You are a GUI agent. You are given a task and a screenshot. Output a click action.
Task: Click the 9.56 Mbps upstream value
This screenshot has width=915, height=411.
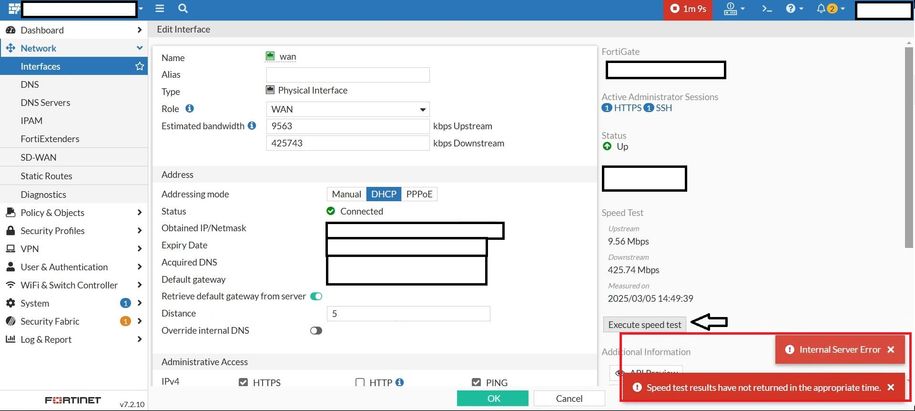pyautogui.click(x=628, y=241)
